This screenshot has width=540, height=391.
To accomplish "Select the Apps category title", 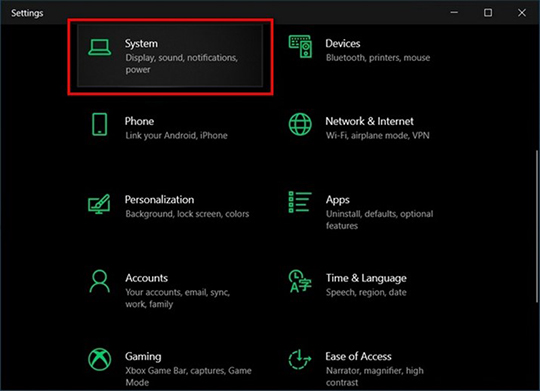I will [338, 200].
